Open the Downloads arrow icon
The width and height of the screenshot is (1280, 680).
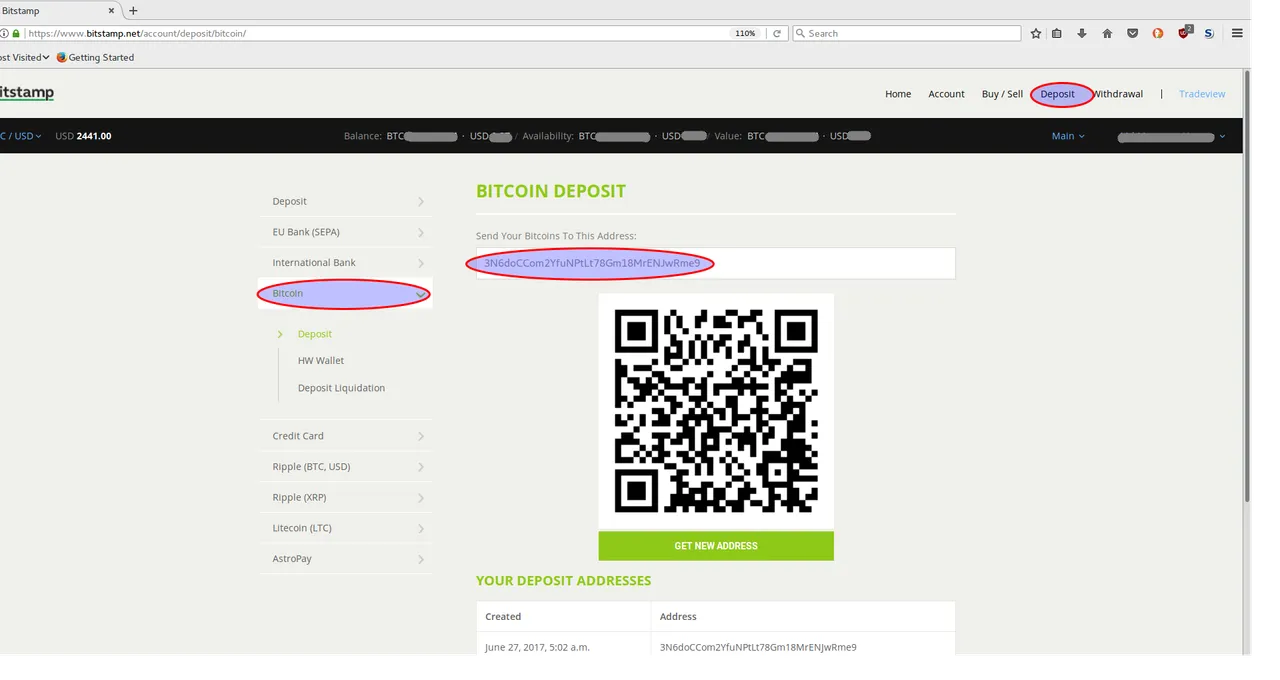pyautogui.click(x=1082, y=33)
